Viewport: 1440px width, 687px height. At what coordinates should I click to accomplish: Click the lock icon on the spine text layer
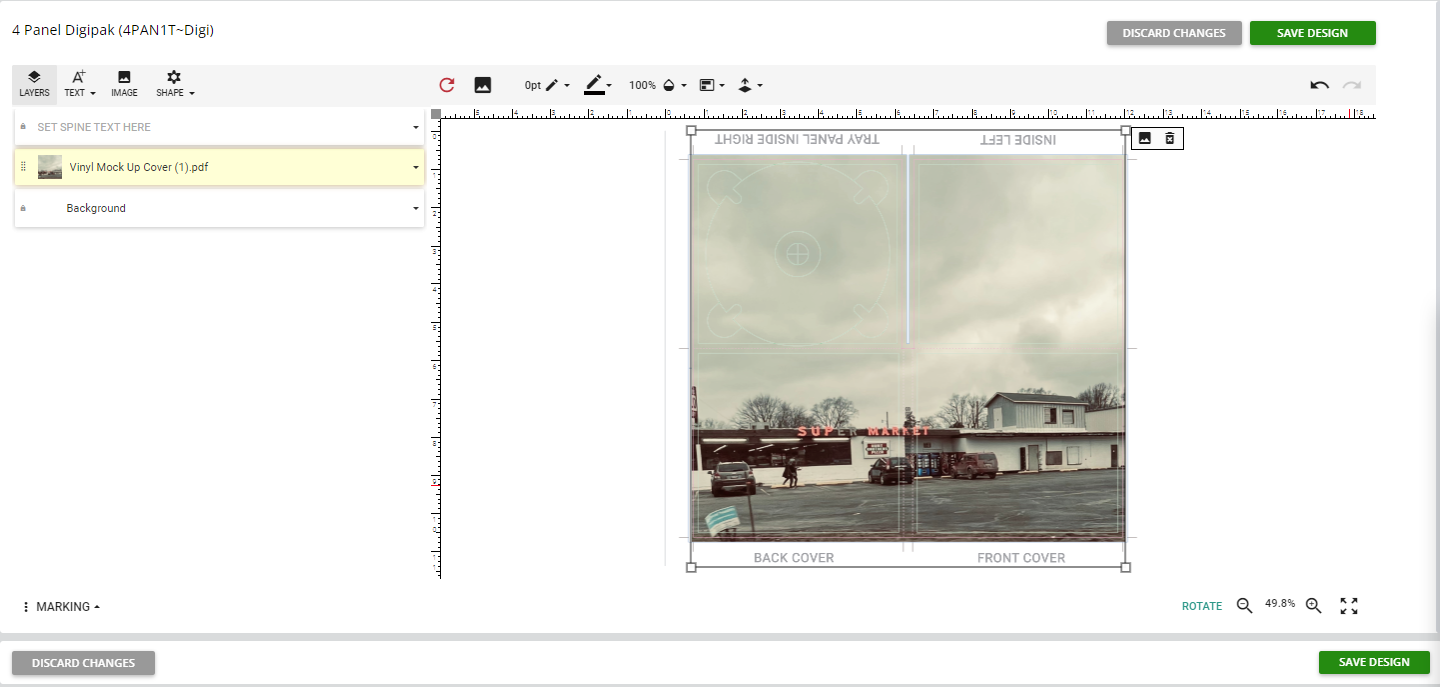[23, 126]
